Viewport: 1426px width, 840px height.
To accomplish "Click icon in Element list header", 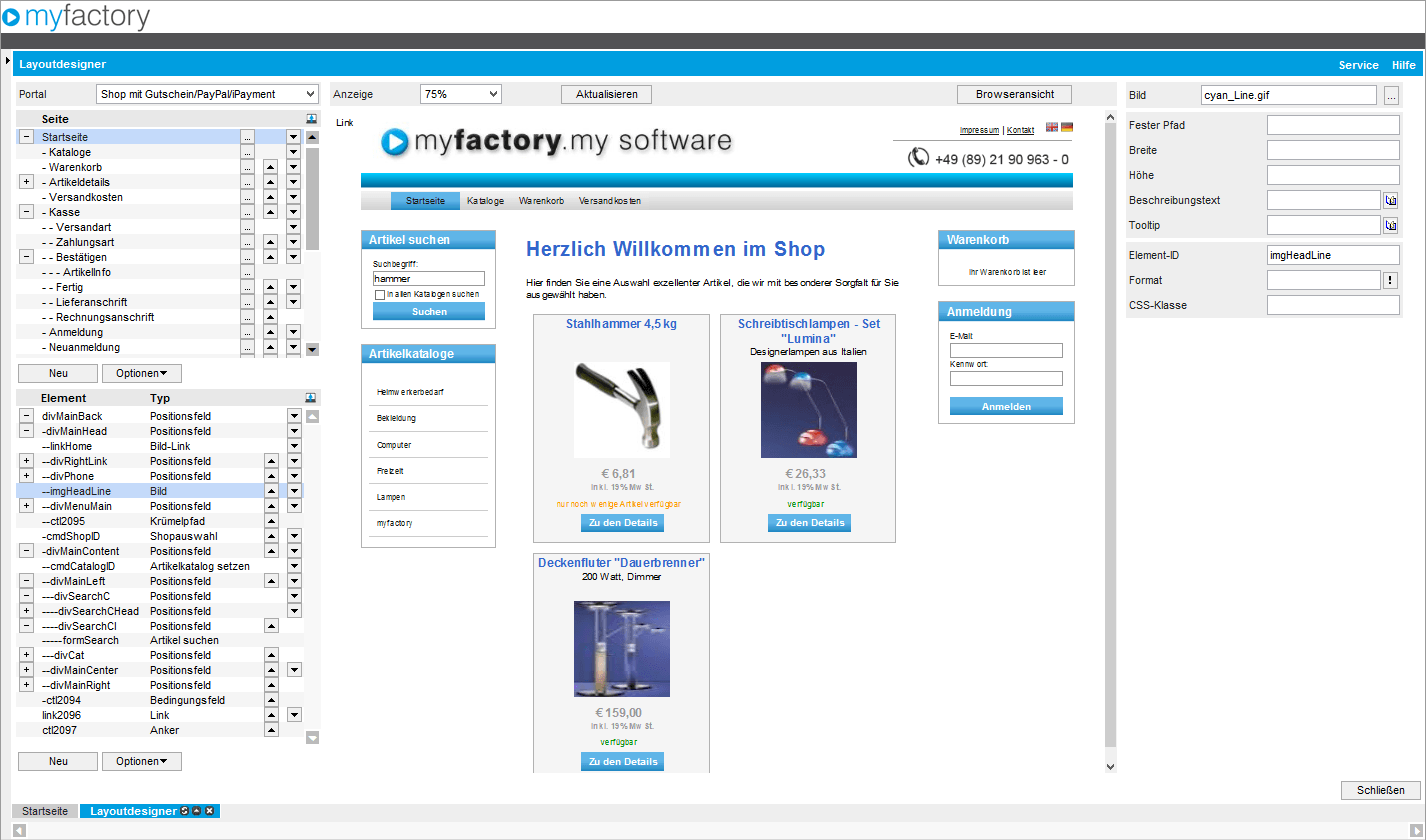I will click(x=311, y=398).
